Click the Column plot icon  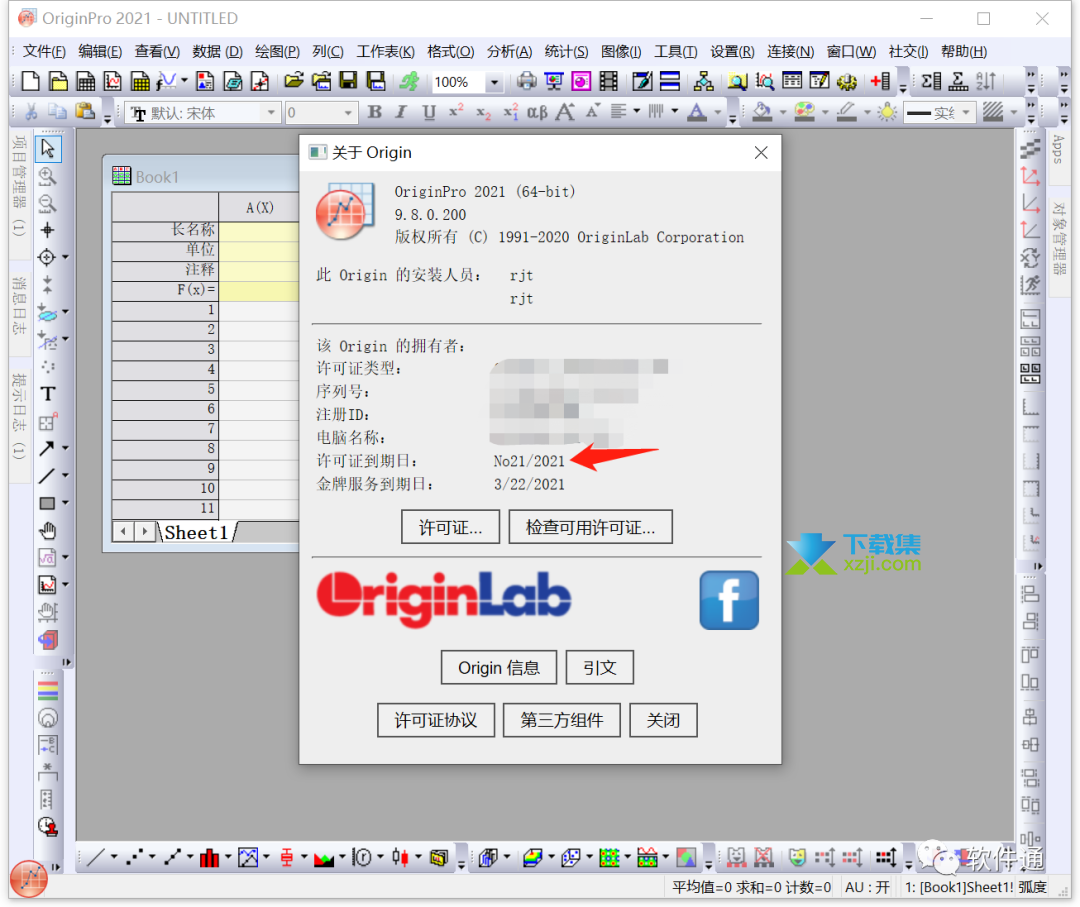click(209, 857)
